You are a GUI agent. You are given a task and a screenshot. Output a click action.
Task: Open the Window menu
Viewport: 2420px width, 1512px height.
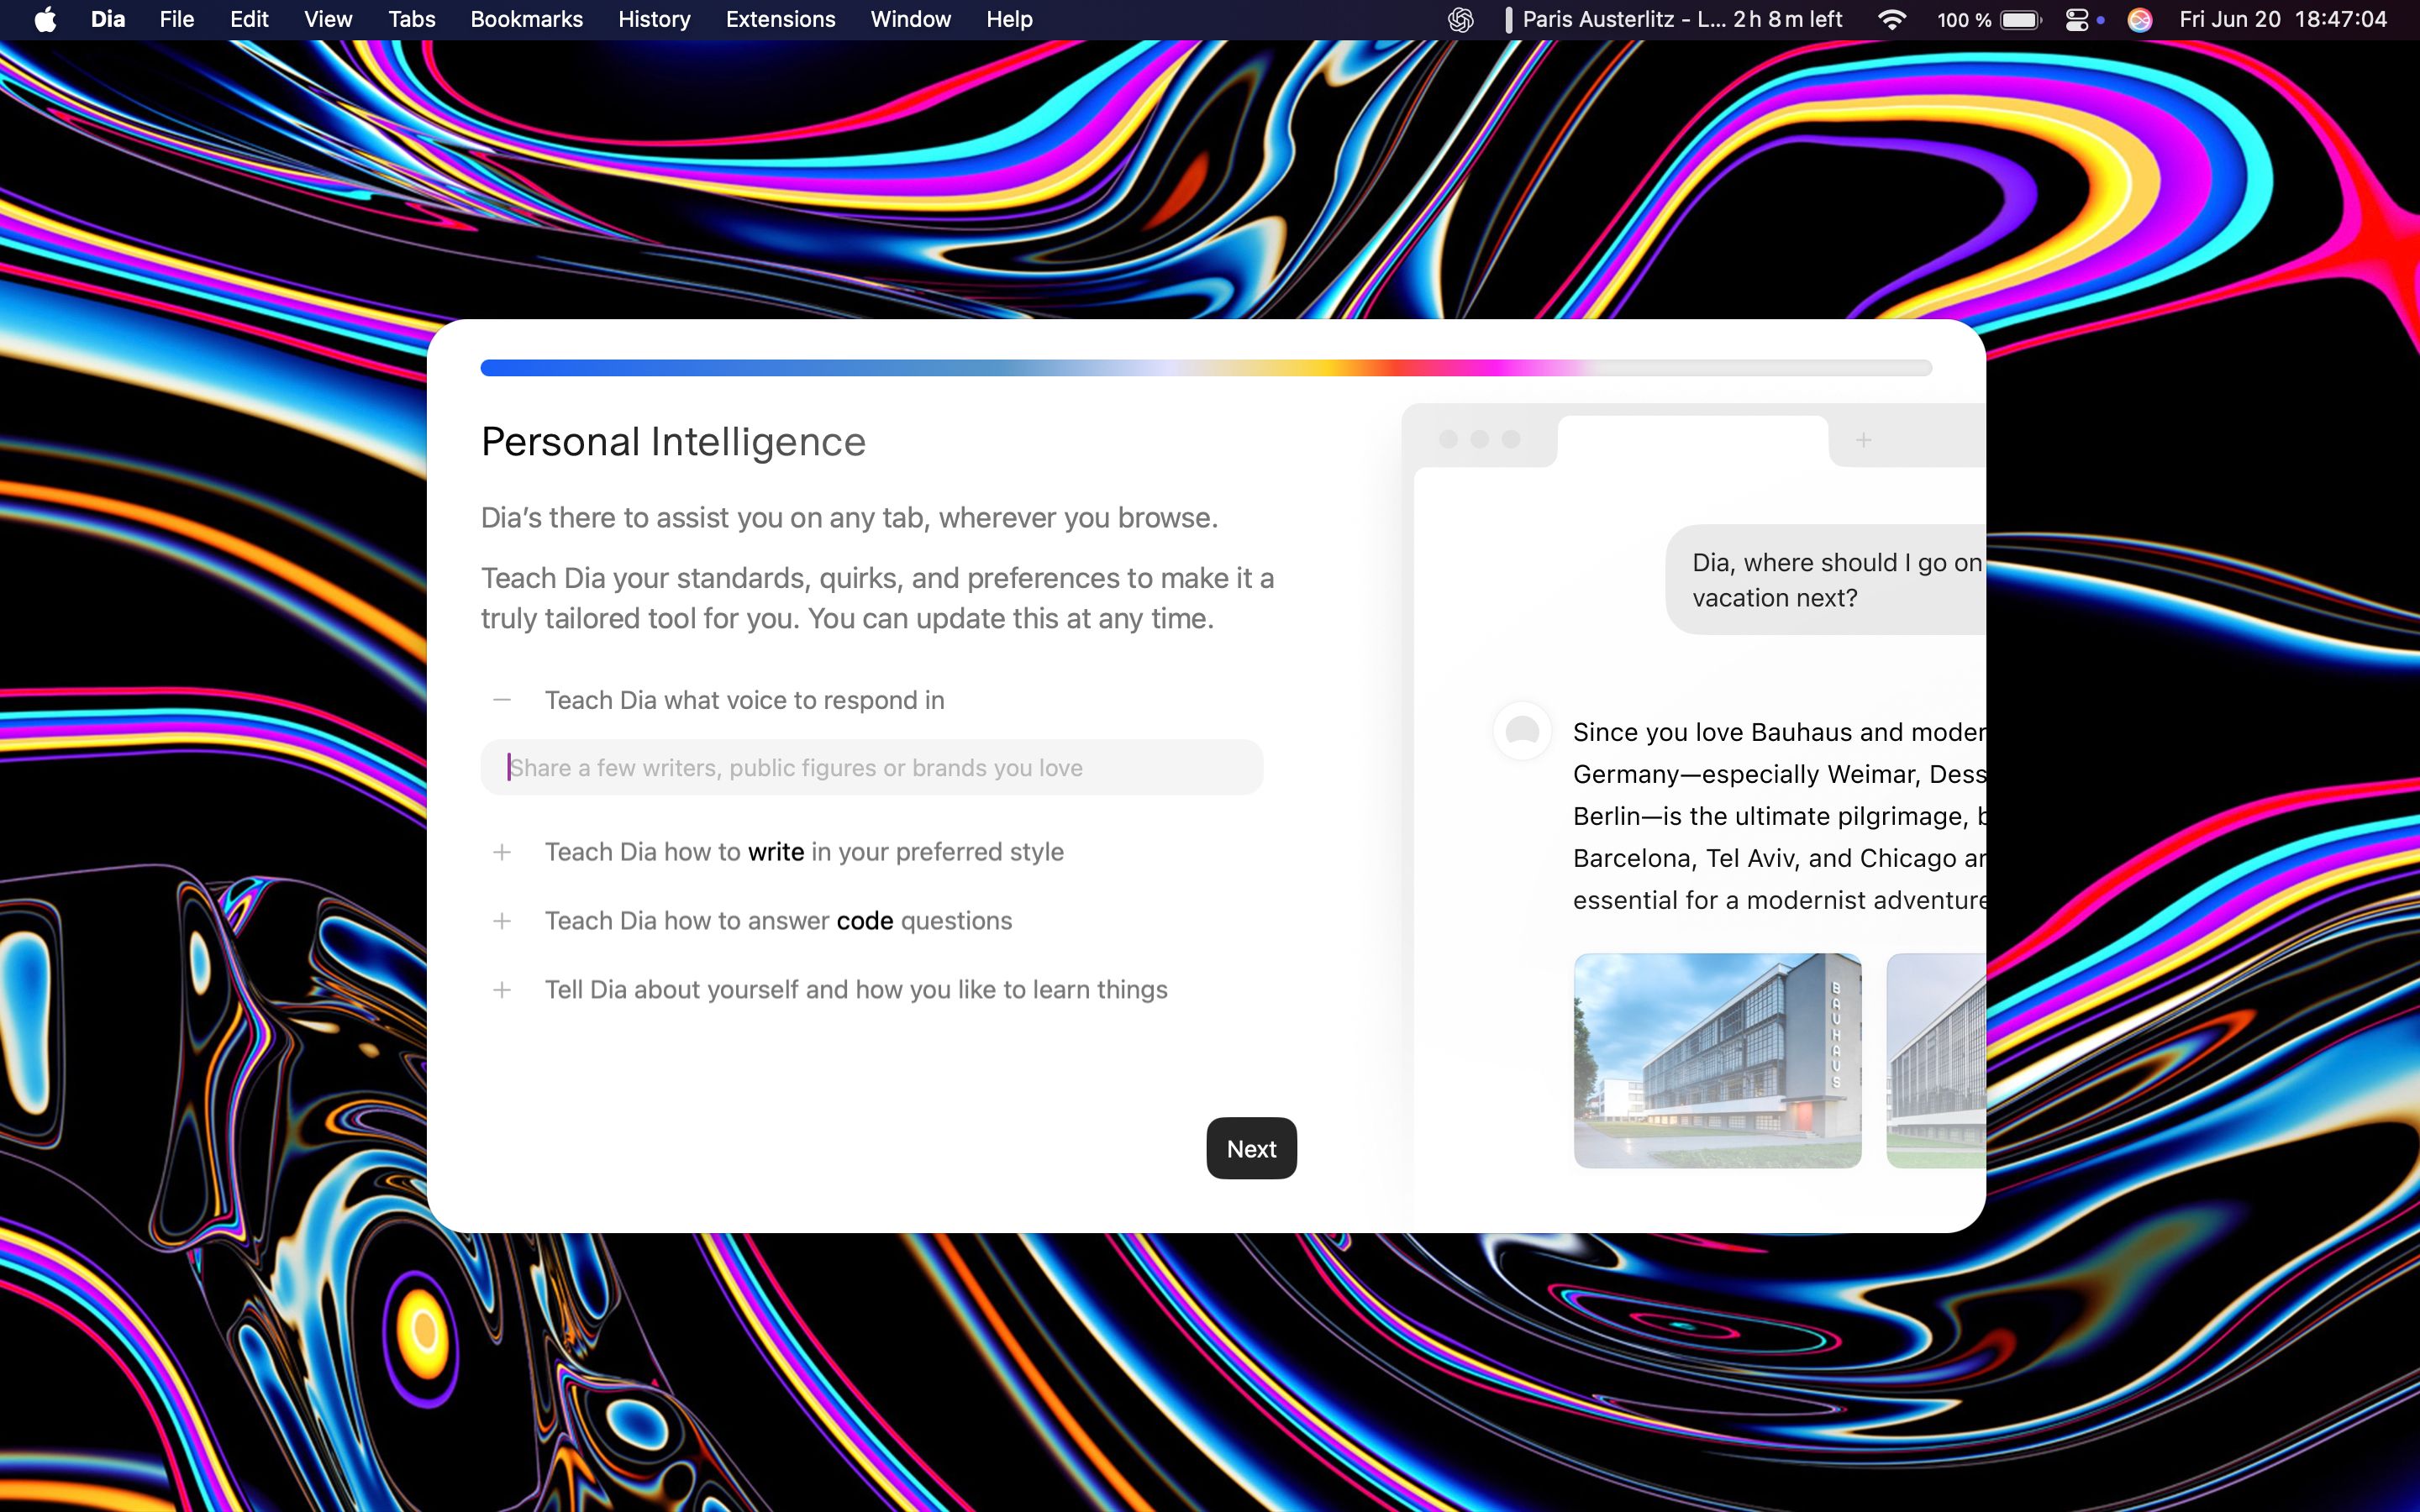point(911,20)
